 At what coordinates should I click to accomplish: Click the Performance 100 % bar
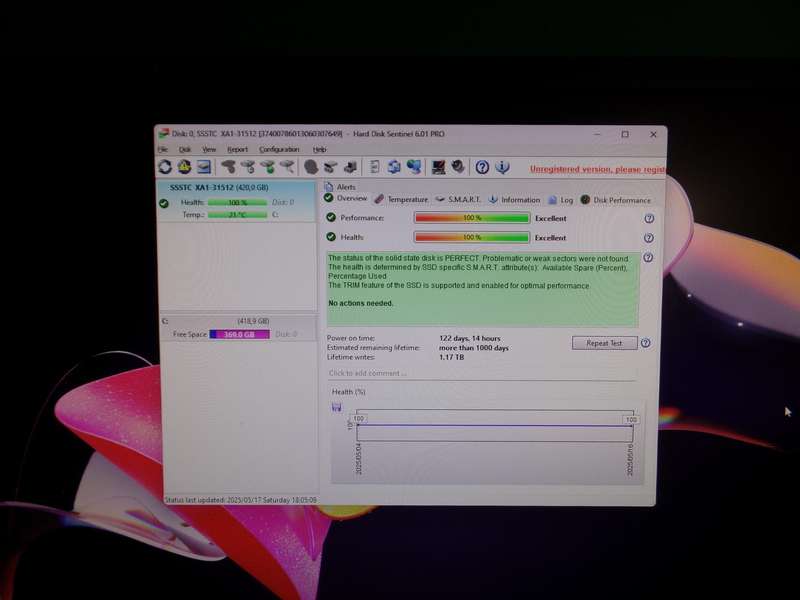pyautogui.click(x=472, y=218)
